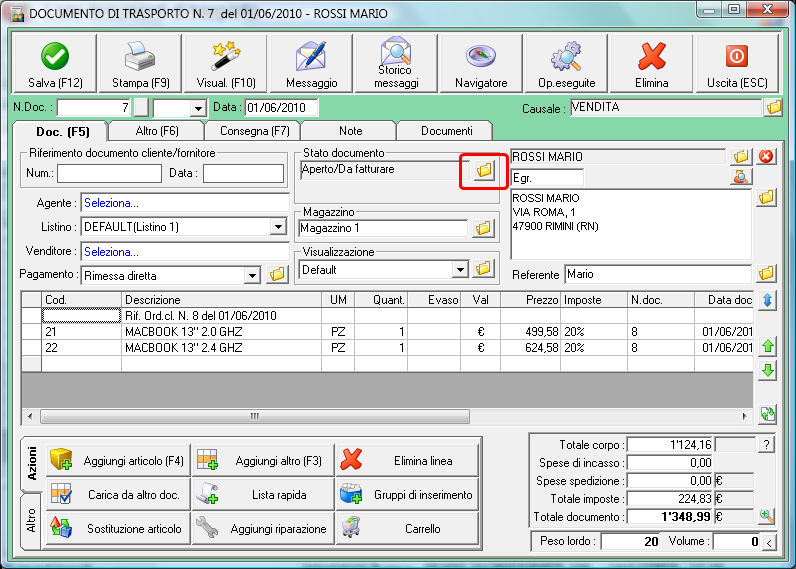Select row MACBOOK 13'' 2.0 GHZ
This screenshot has height=569, width=796.
[x=387, y=331]
